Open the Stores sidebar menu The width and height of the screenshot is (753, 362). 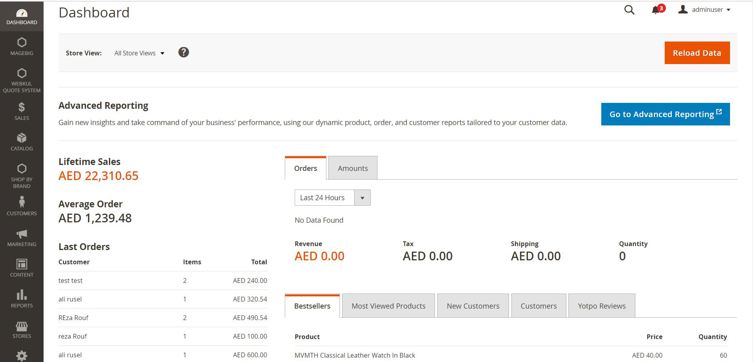[22, 329]
